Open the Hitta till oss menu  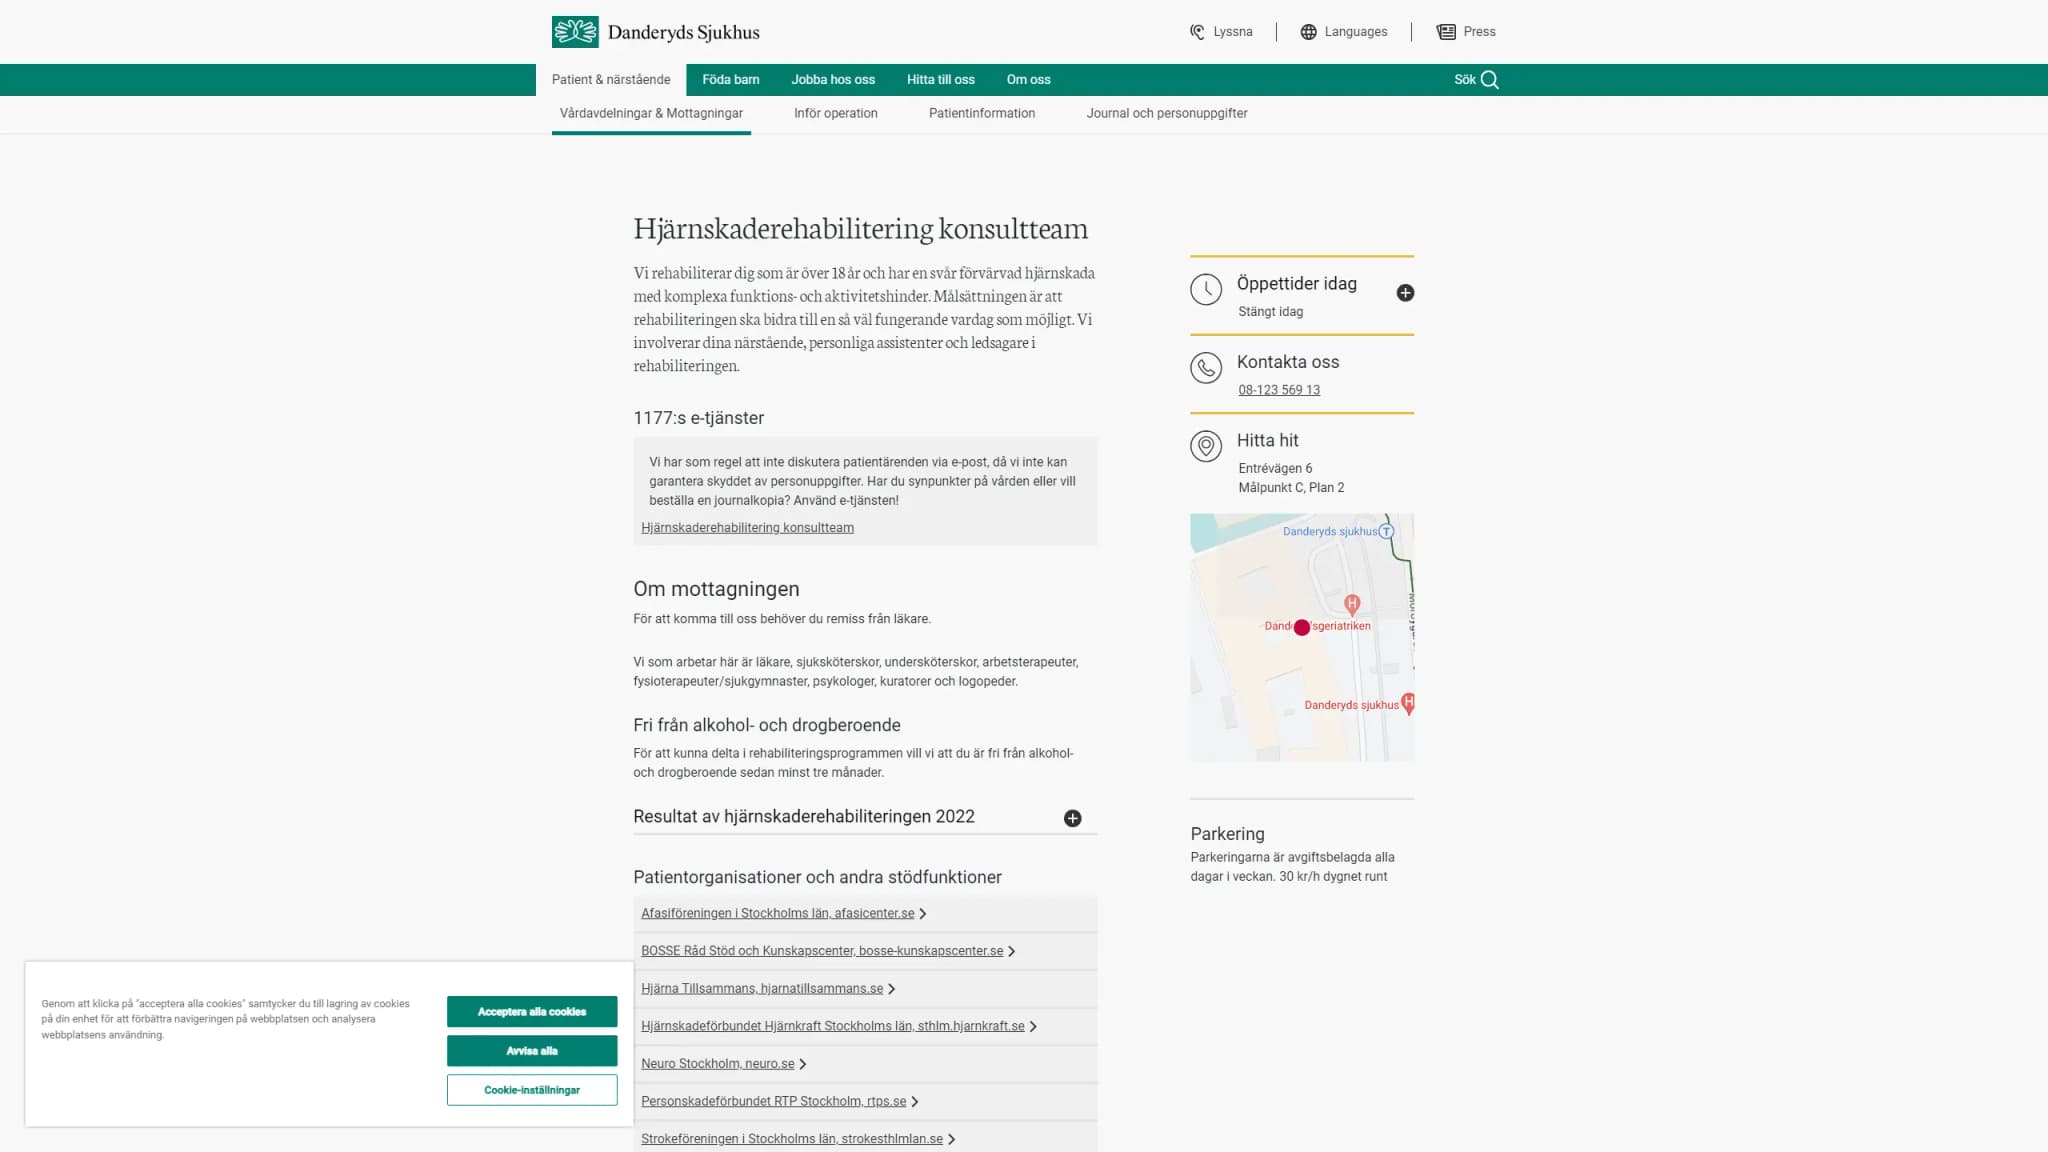point(941,80)
